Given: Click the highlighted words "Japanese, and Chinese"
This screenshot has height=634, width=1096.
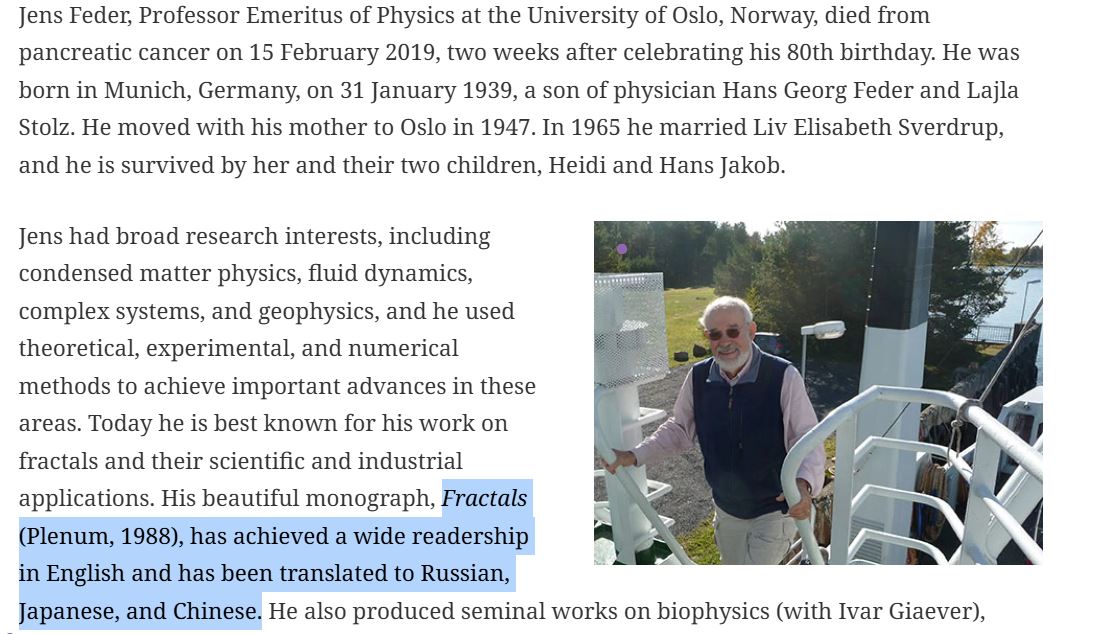Looking at the screenshot, I should pos(140,611).
